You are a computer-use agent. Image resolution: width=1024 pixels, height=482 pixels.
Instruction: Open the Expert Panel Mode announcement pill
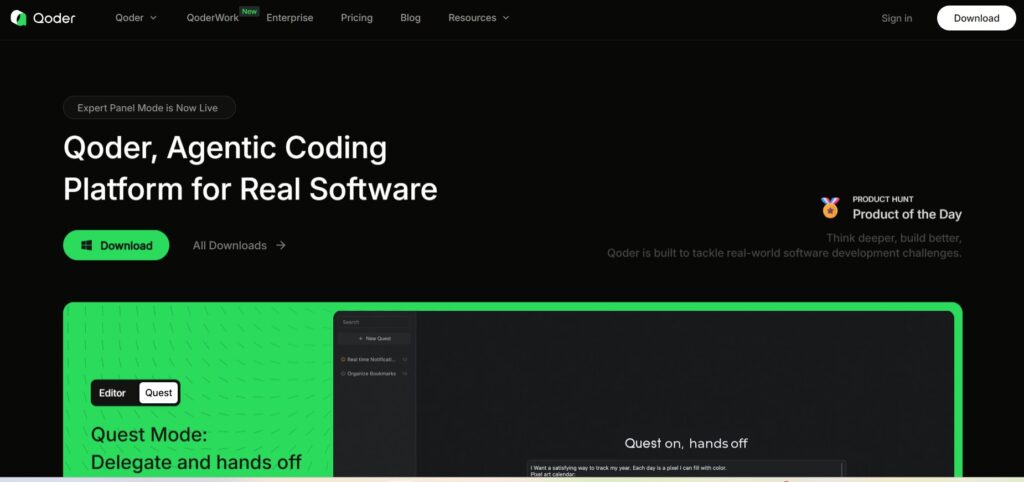pyautogui.click(x=149, y=108)
